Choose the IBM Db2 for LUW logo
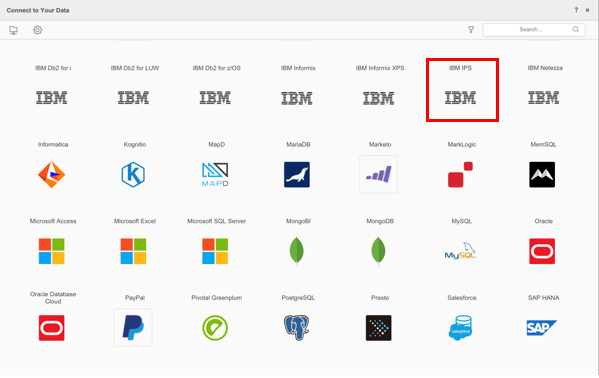 point(133,98)
